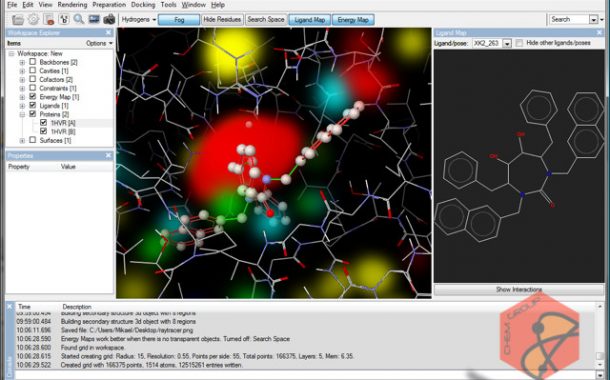
Task: Enable the Backbones checkbox
Action: (x=33, y=62)
